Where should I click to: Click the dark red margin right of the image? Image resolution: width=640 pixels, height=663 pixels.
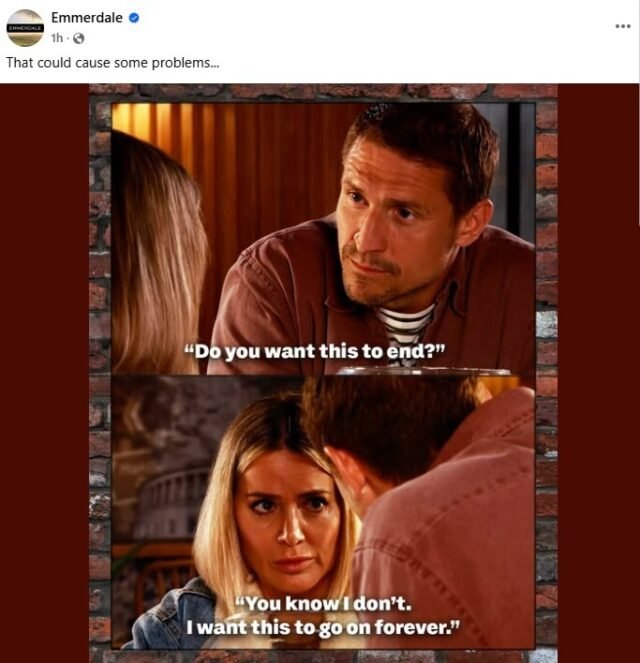[x=598, y=372]
